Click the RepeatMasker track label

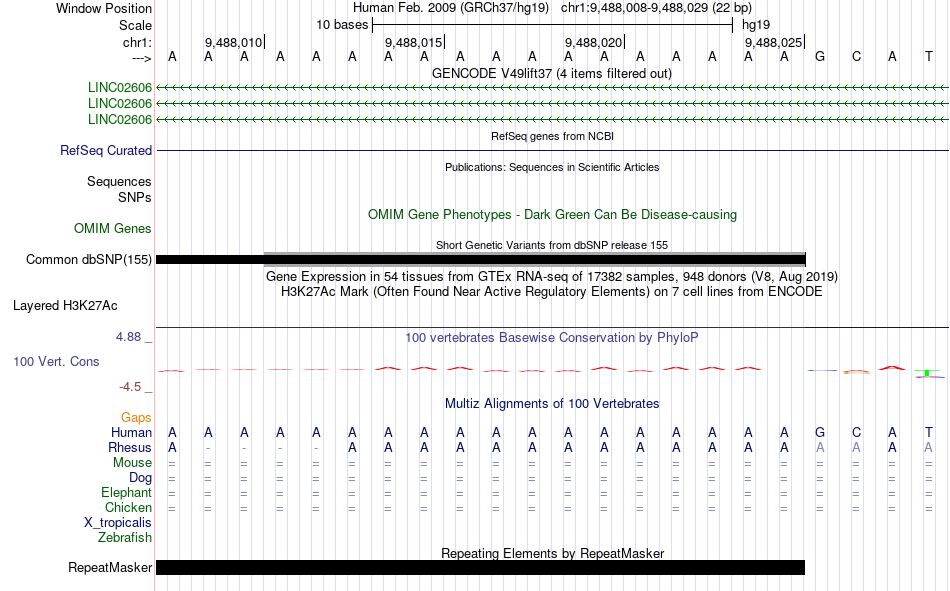click(110, 568)
